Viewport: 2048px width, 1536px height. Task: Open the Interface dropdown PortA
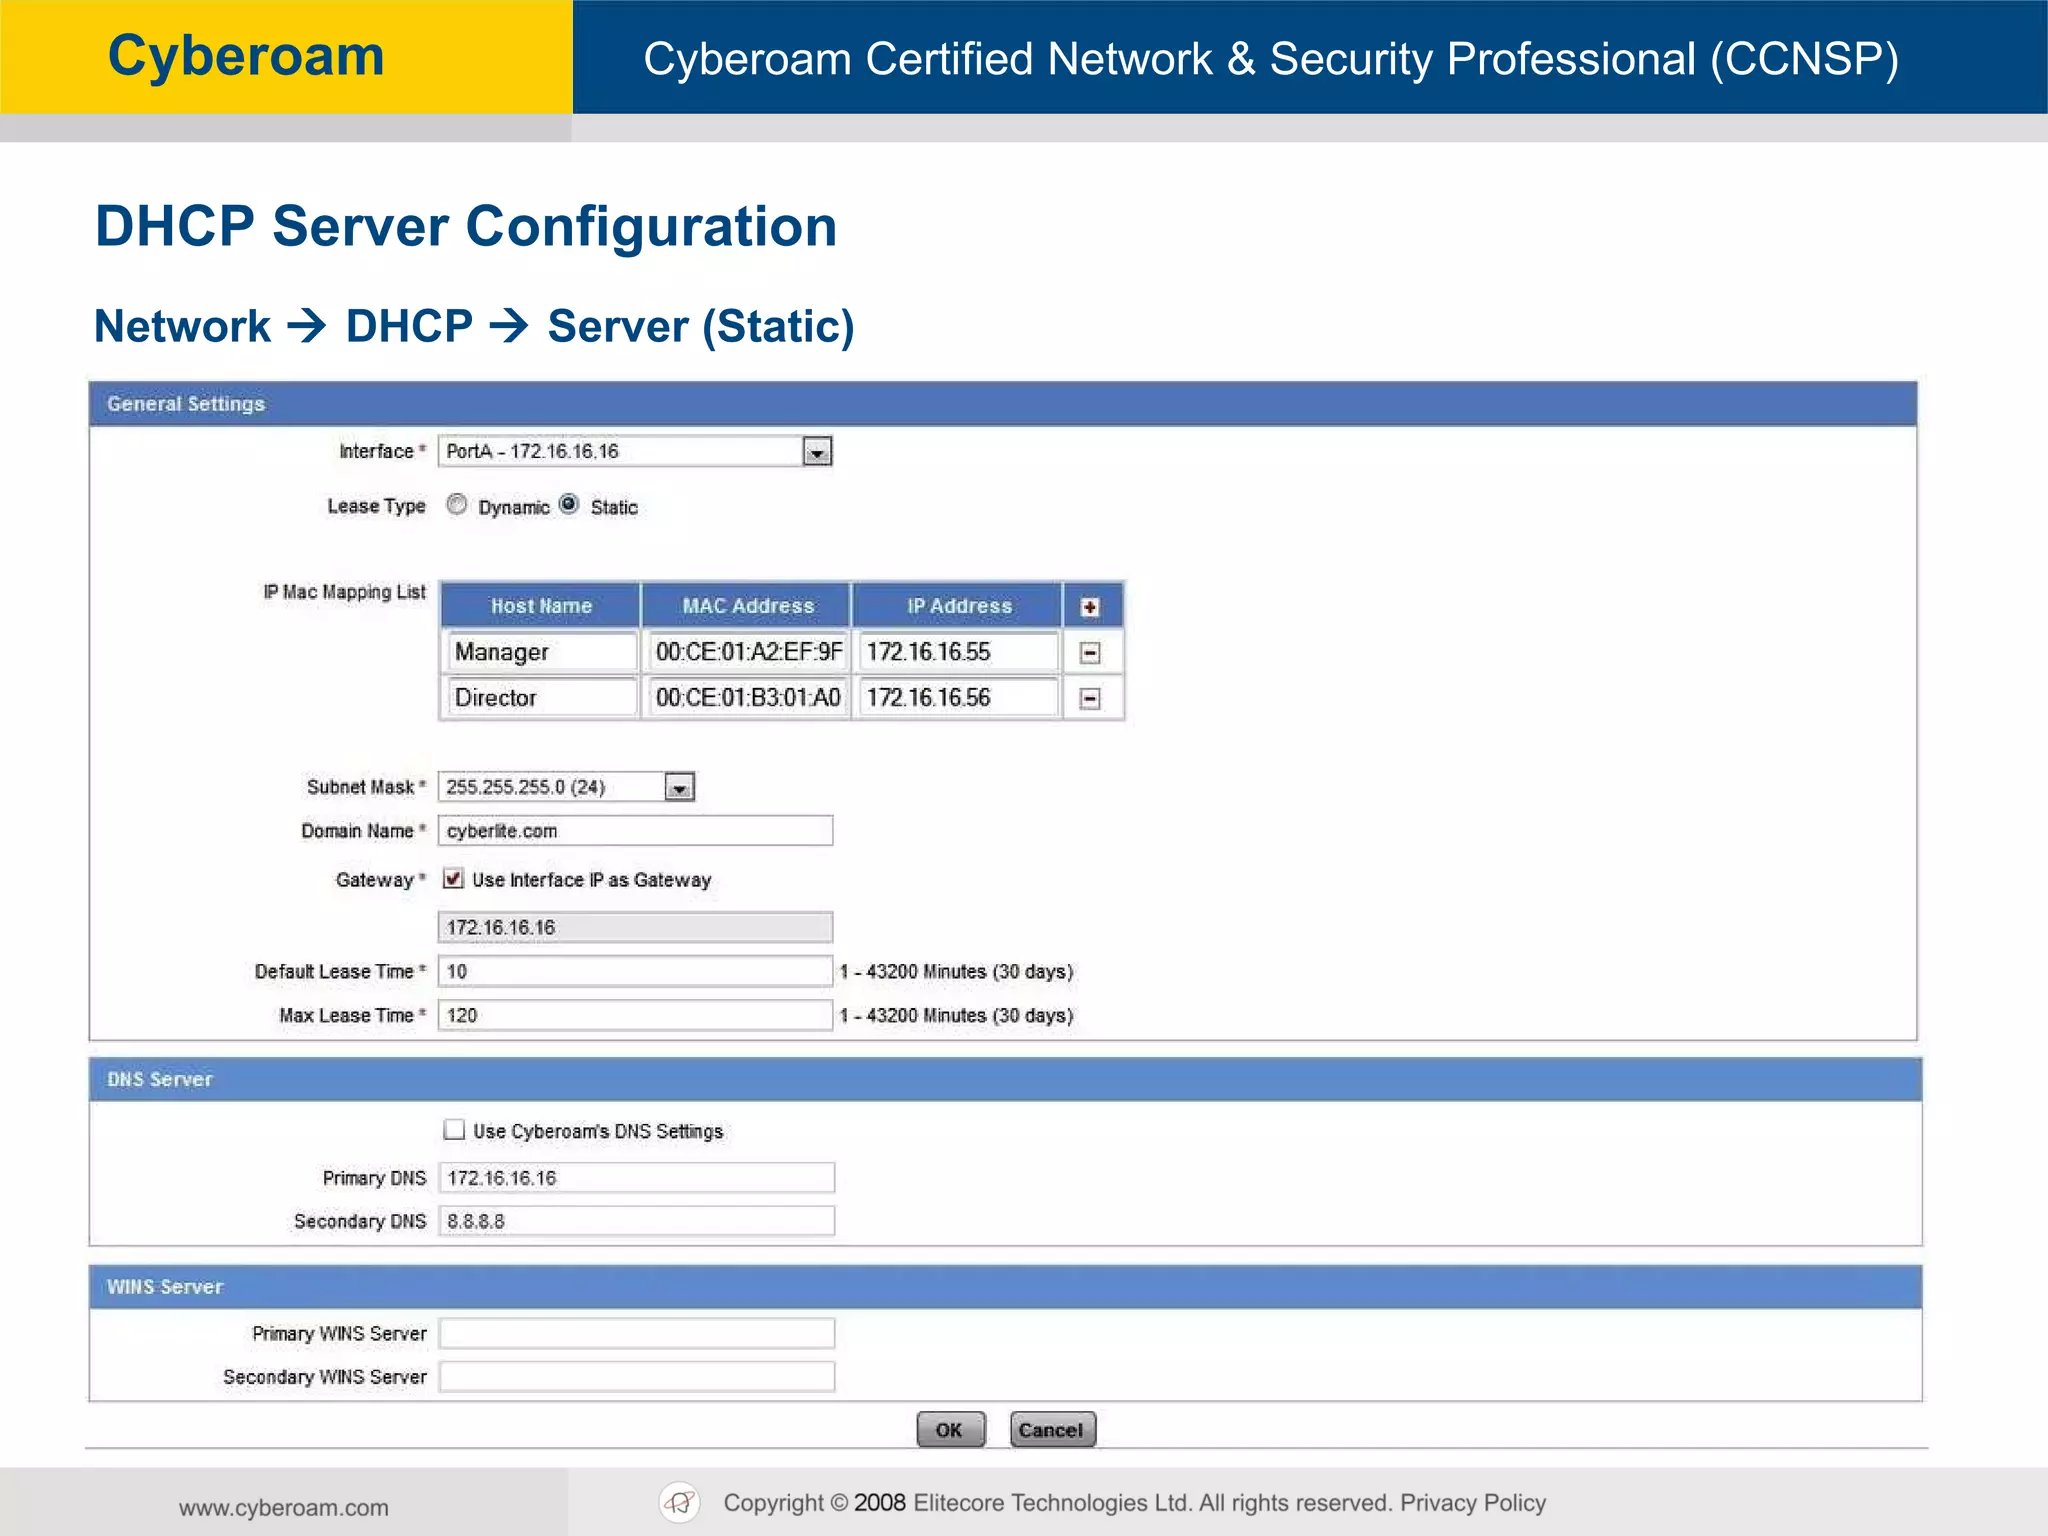(x=636, y=451)
